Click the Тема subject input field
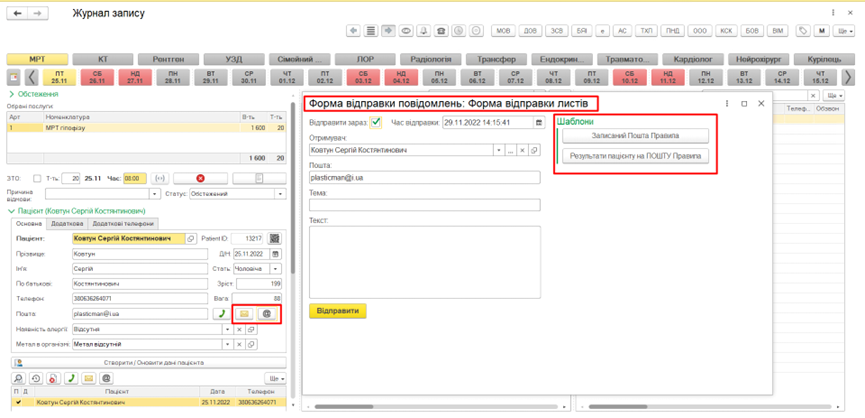Image resolution: width=865 pixels, height=418 pixels. [424, 205]
